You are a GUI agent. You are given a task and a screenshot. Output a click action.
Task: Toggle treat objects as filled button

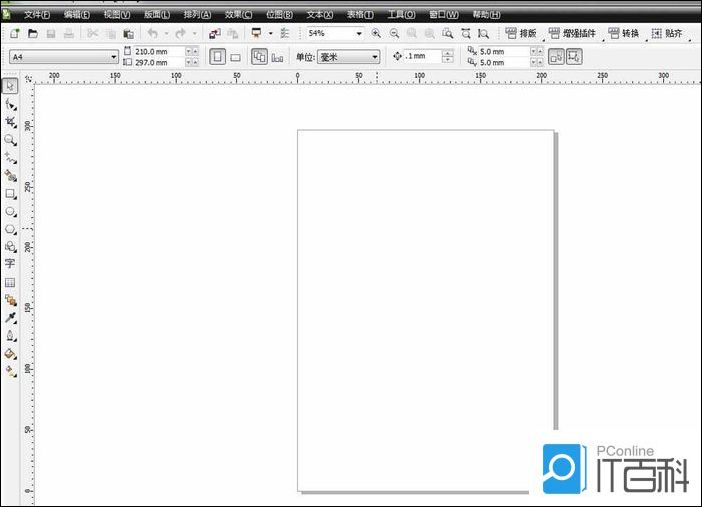(x=556, y=57)
